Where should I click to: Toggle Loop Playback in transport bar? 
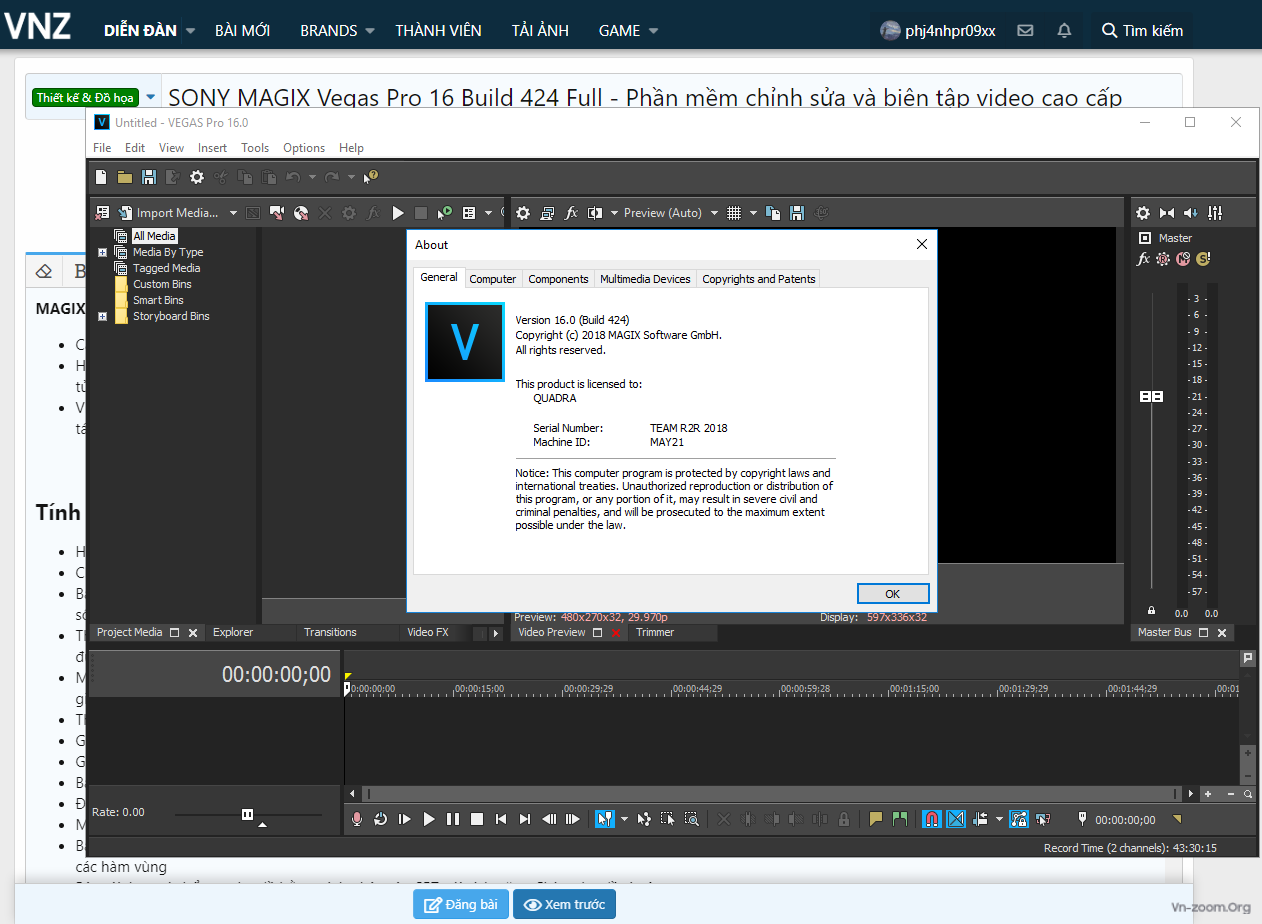pyautogui.click(x=381, y=819)
